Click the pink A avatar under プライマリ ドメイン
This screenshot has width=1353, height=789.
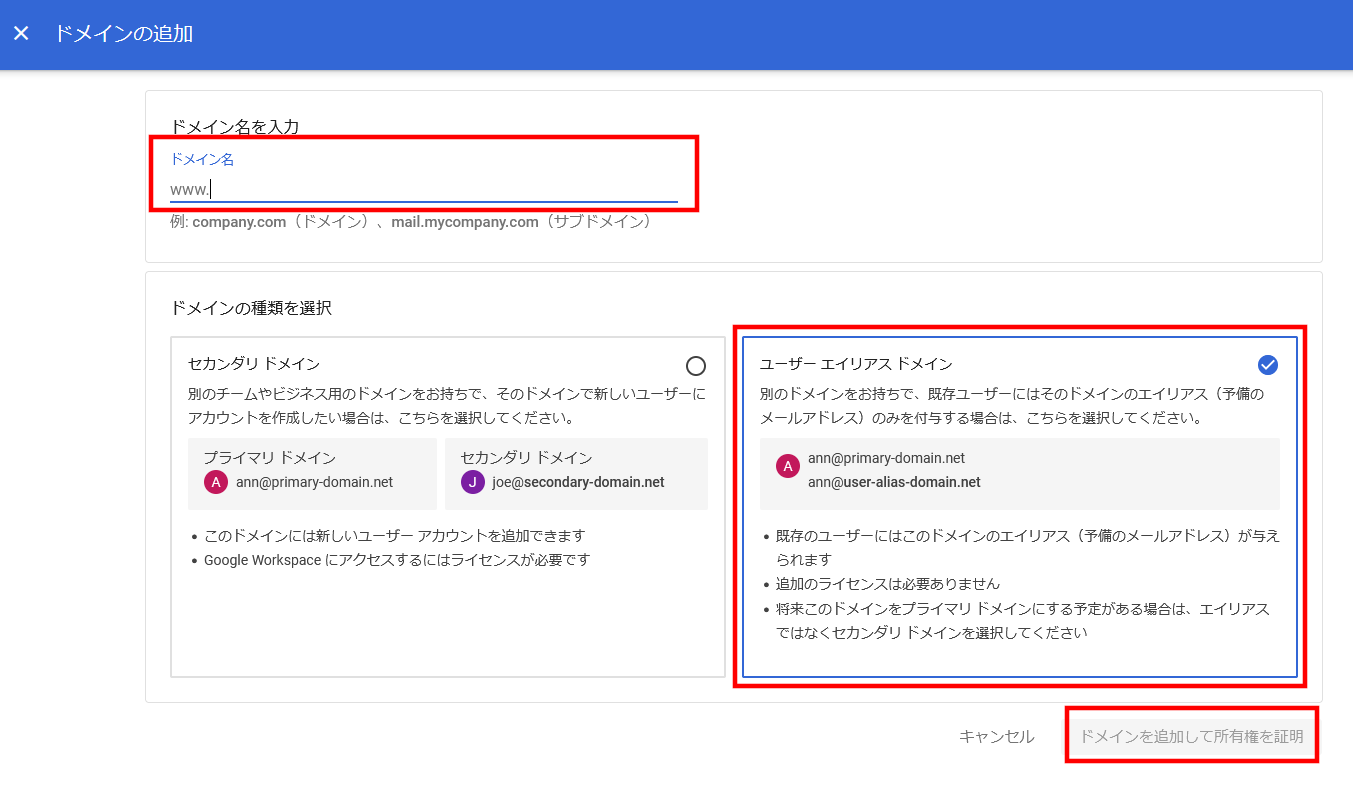coord(215,482)
